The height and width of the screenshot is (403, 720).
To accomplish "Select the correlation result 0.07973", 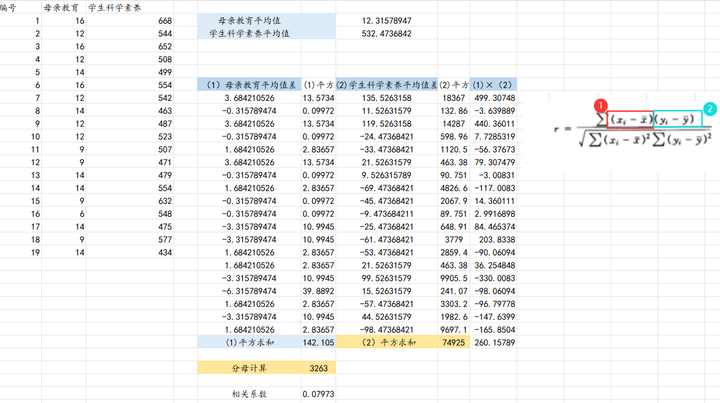I will click(x=318, y=393).
